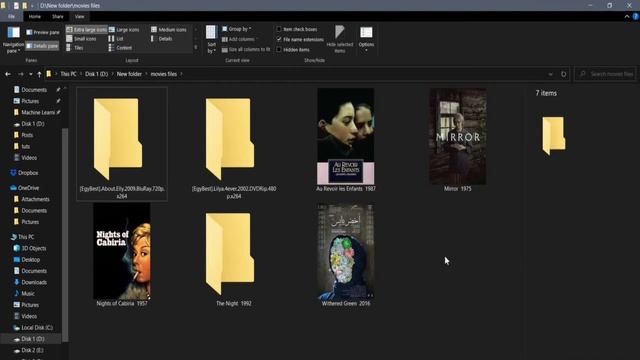Open Local Disk (C:) in sidebar

(37, 327)
